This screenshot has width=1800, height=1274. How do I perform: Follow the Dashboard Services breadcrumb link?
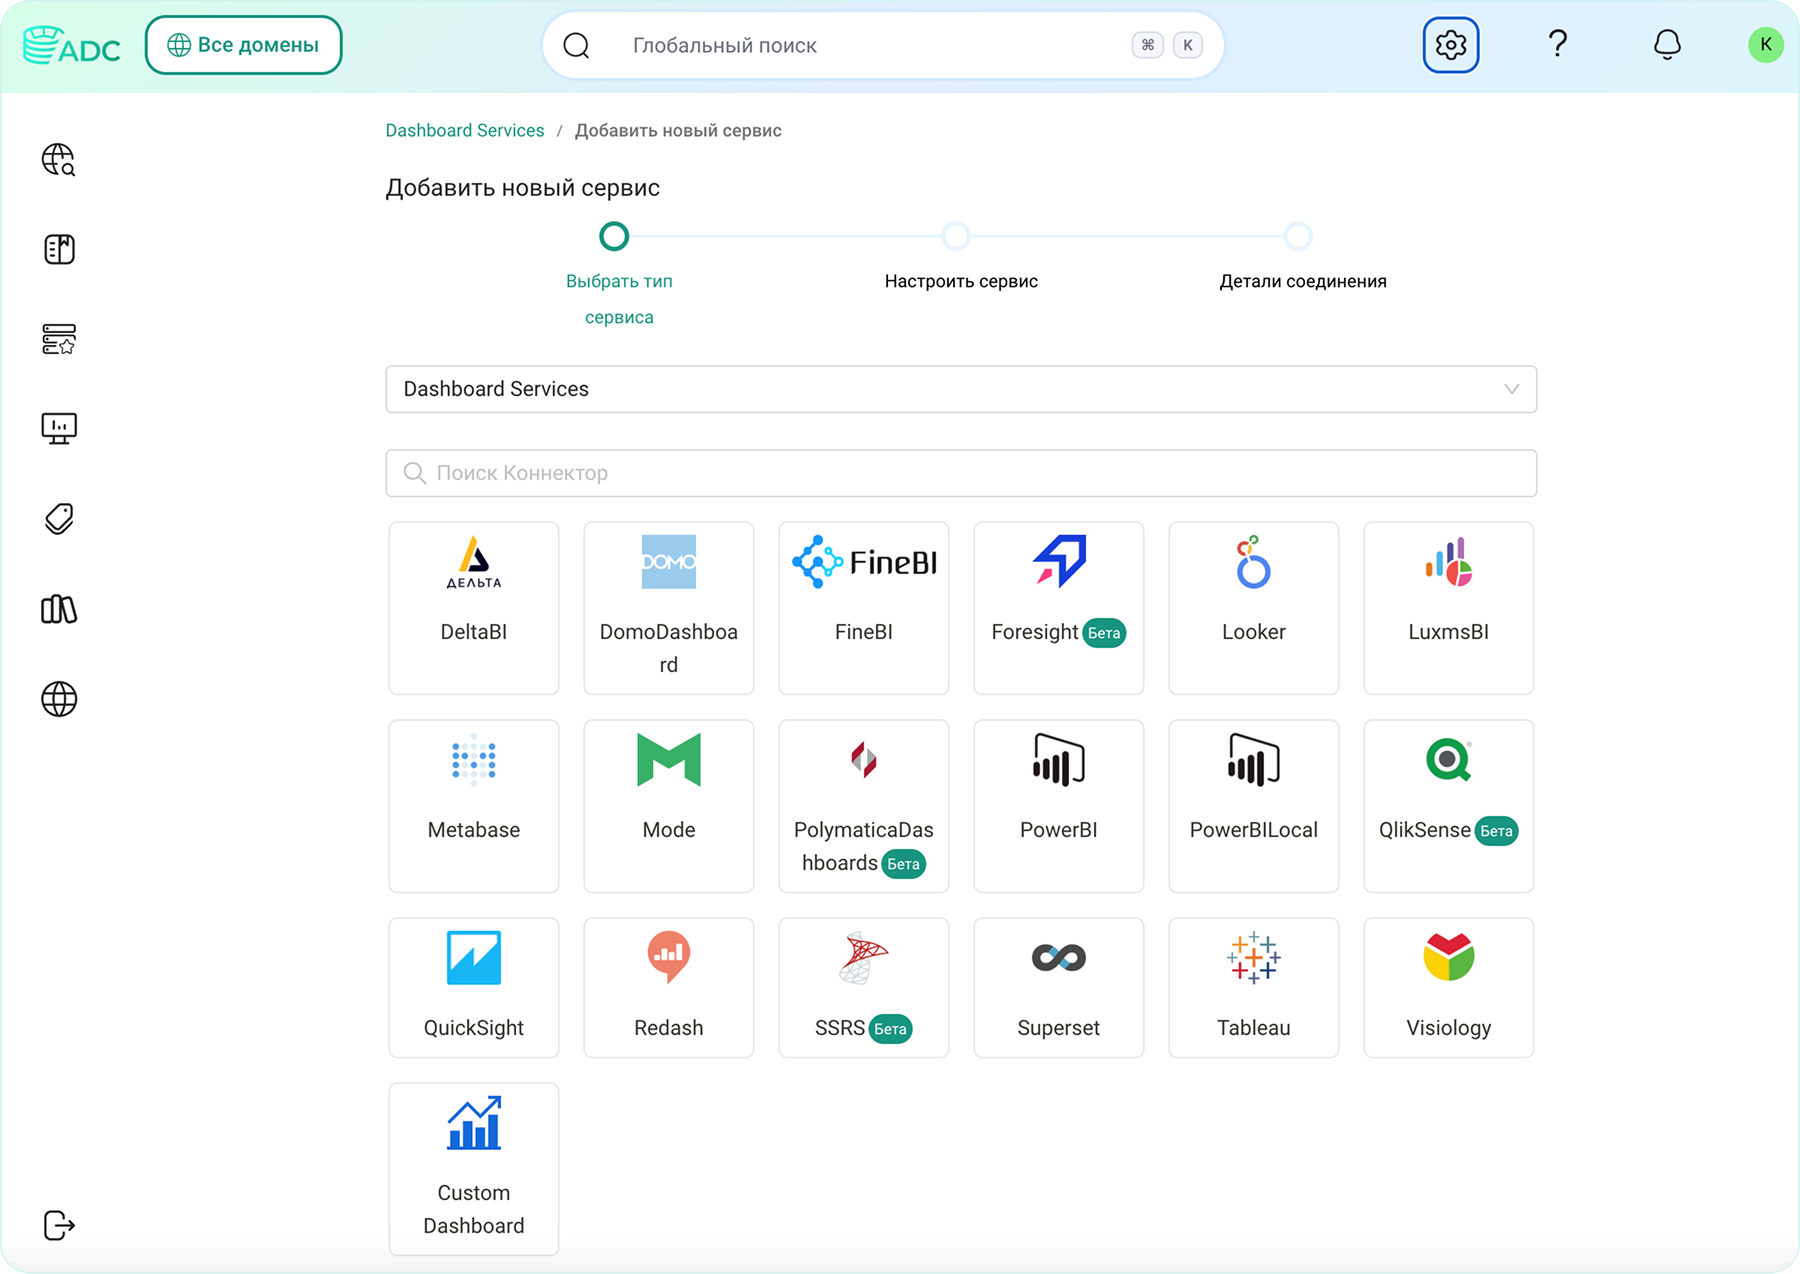click(x=465, y=131)
